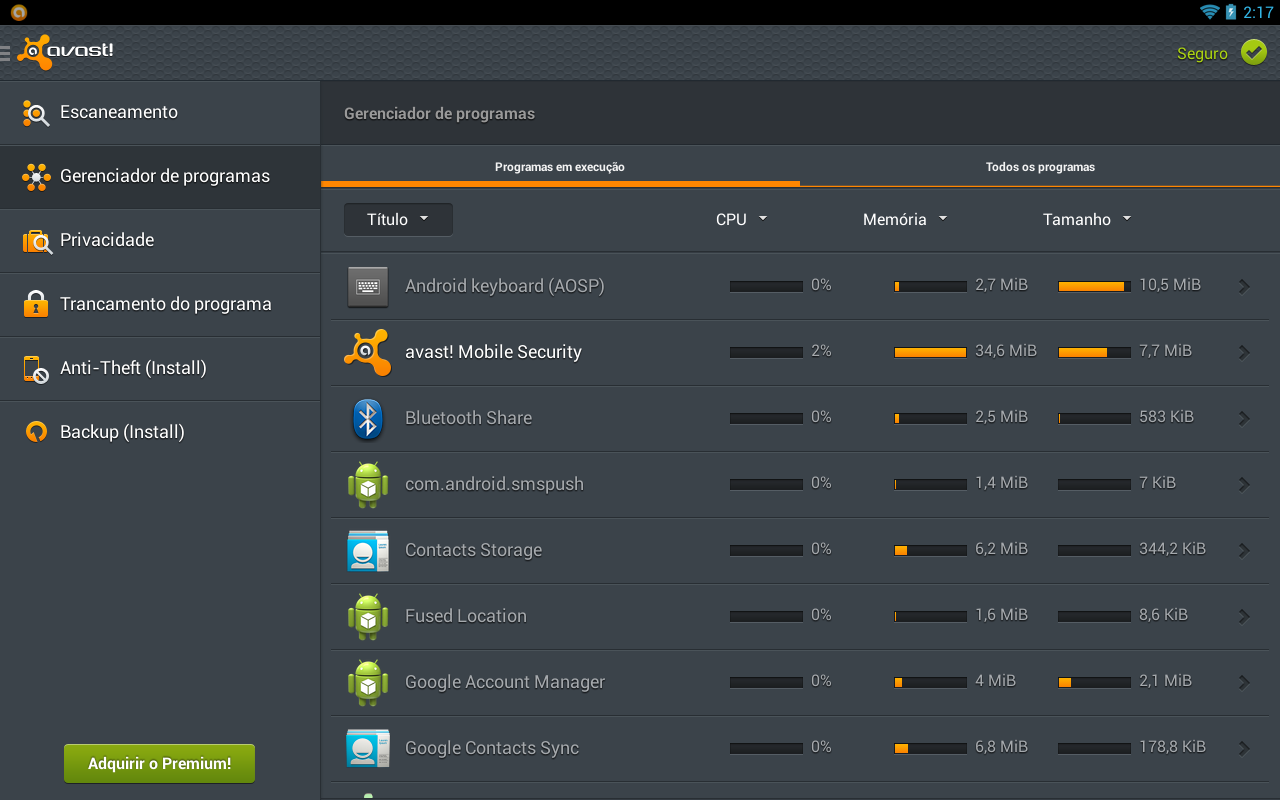Open the Título sorting dropdown
Image resolution: width=1280 pixels, height=800 pixels.
point(398,218)
